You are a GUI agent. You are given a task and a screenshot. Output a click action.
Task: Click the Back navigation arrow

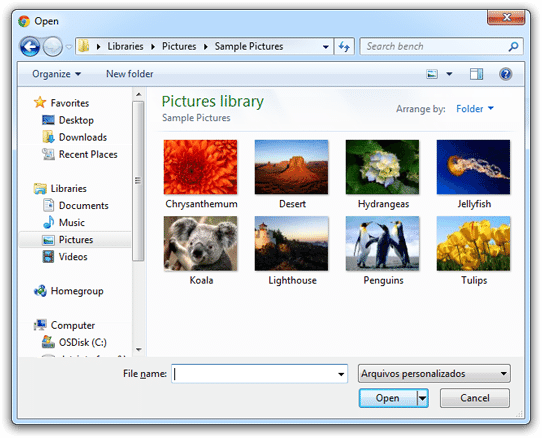(x=30, y=46)
